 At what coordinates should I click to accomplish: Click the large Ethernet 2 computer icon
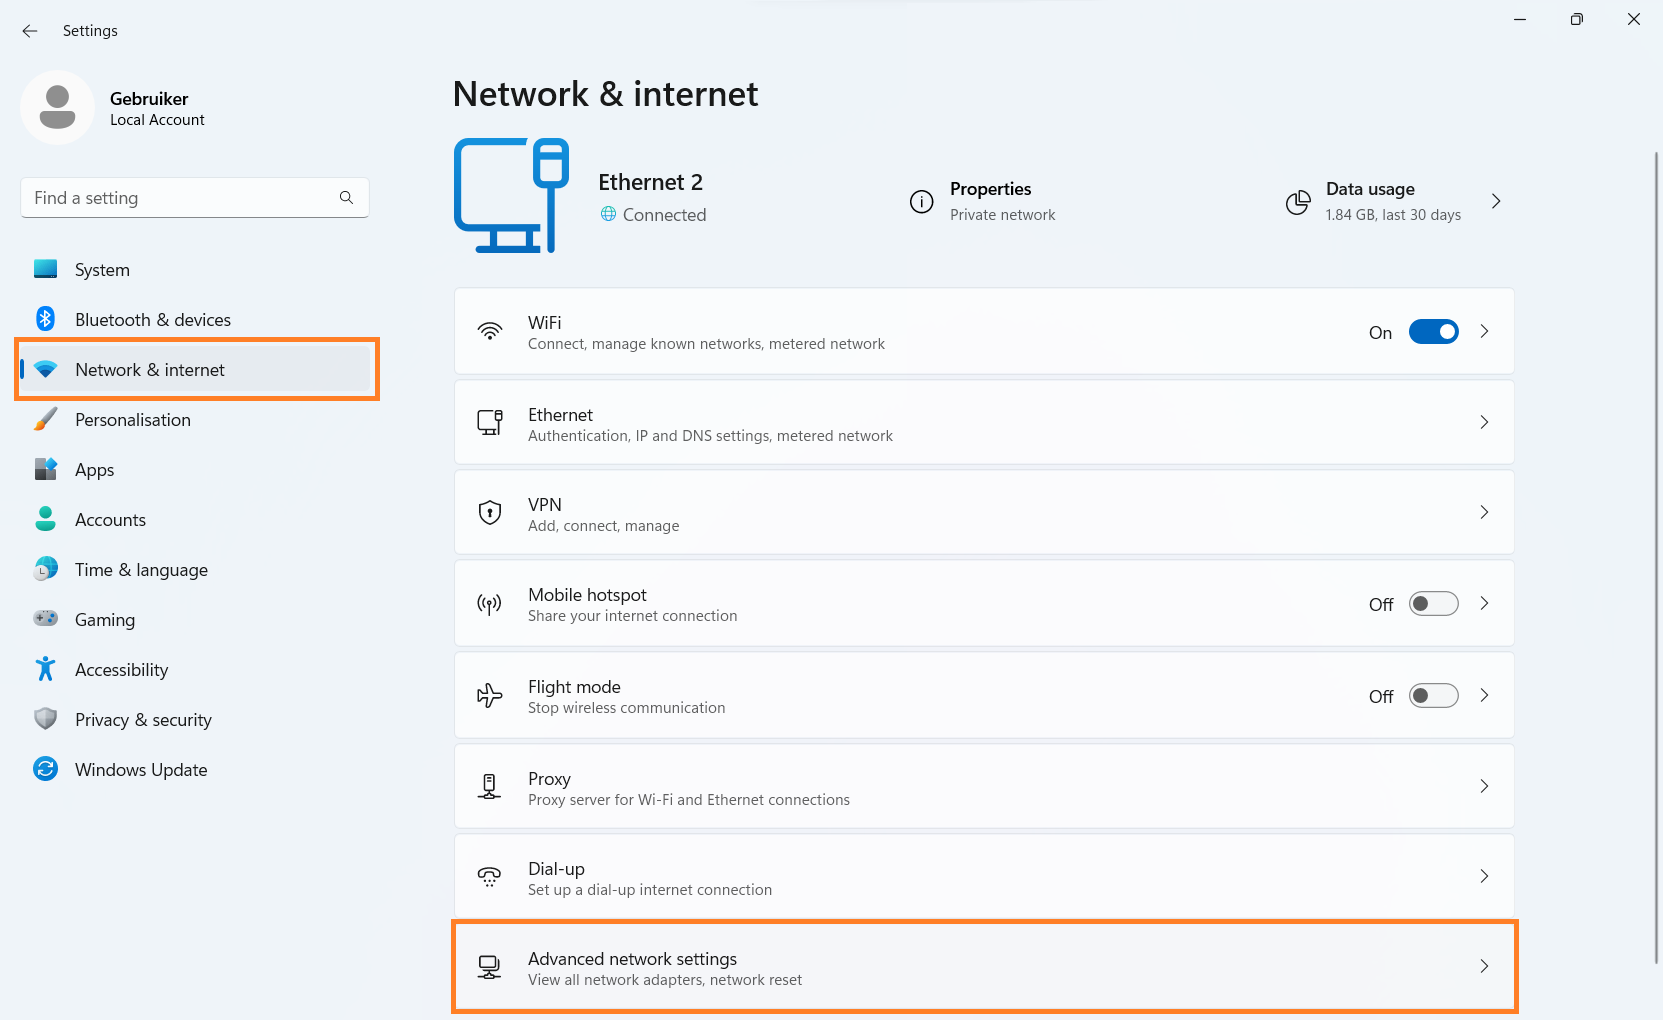pyautogui.click(x=512, y=196)
